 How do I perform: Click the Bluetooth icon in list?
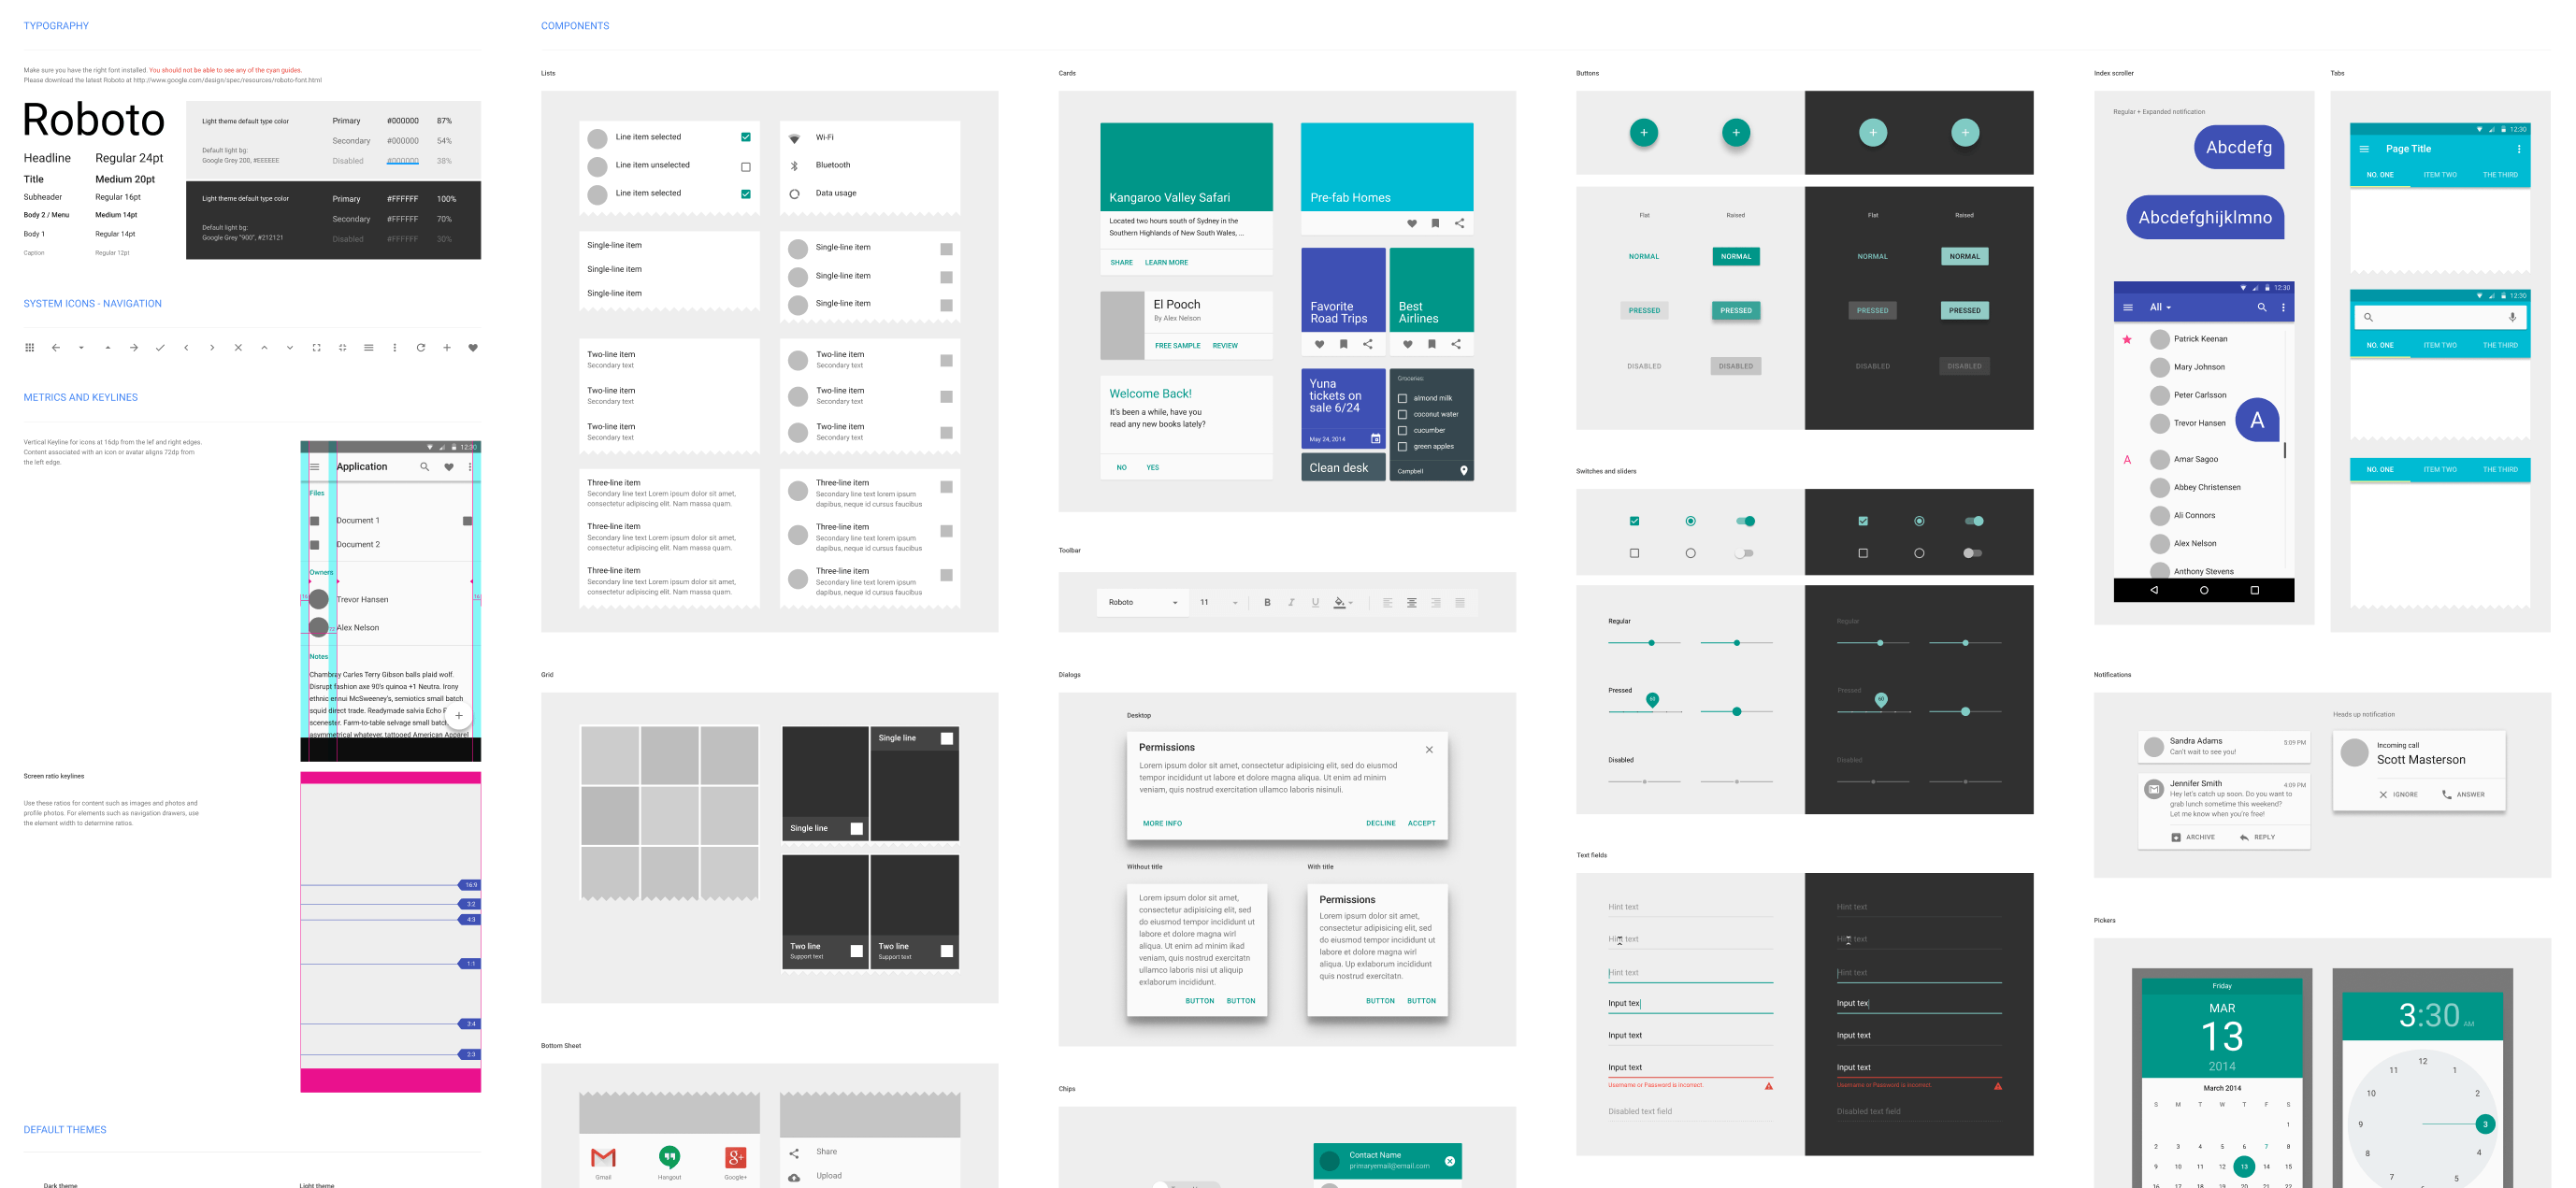coord(795,165)
